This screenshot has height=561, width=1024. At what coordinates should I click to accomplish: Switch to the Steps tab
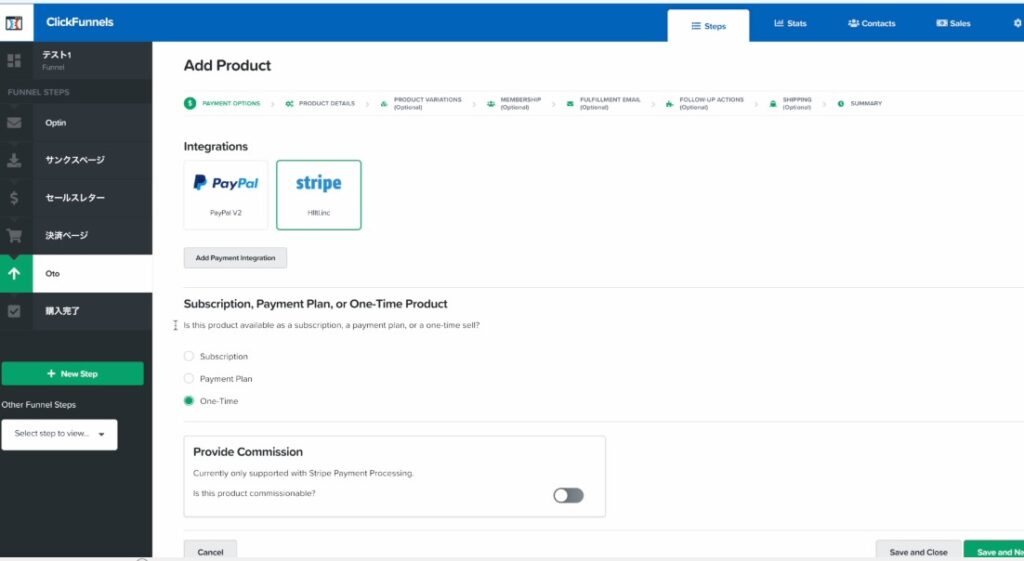click(708, 25)
